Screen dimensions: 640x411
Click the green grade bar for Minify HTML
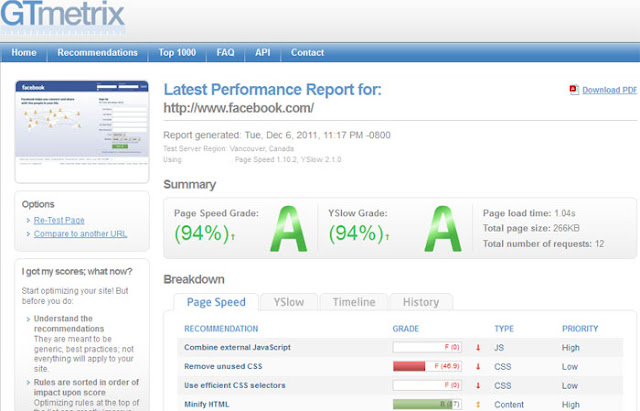[427, 404]
